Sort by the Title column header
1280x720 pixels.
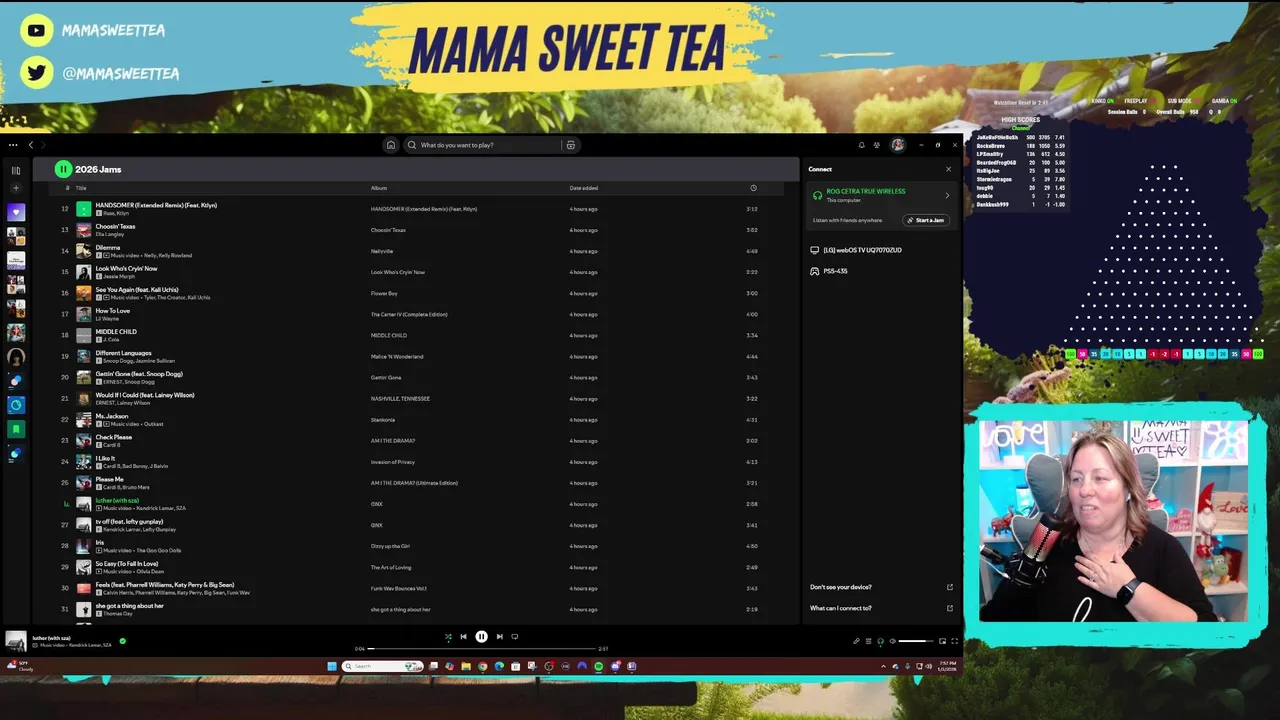click(81, 188)
